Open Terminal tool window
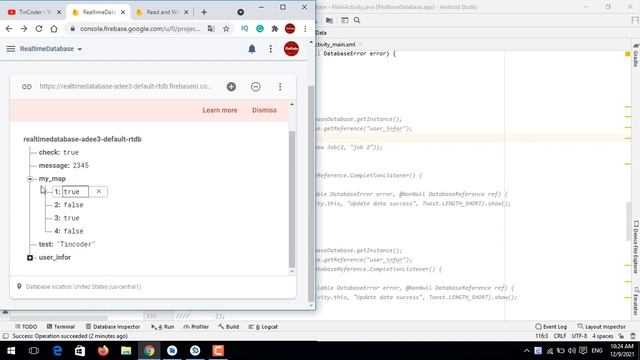Image resolution: width=640 pixels, height=360 pixels. [x=61, y=327]
